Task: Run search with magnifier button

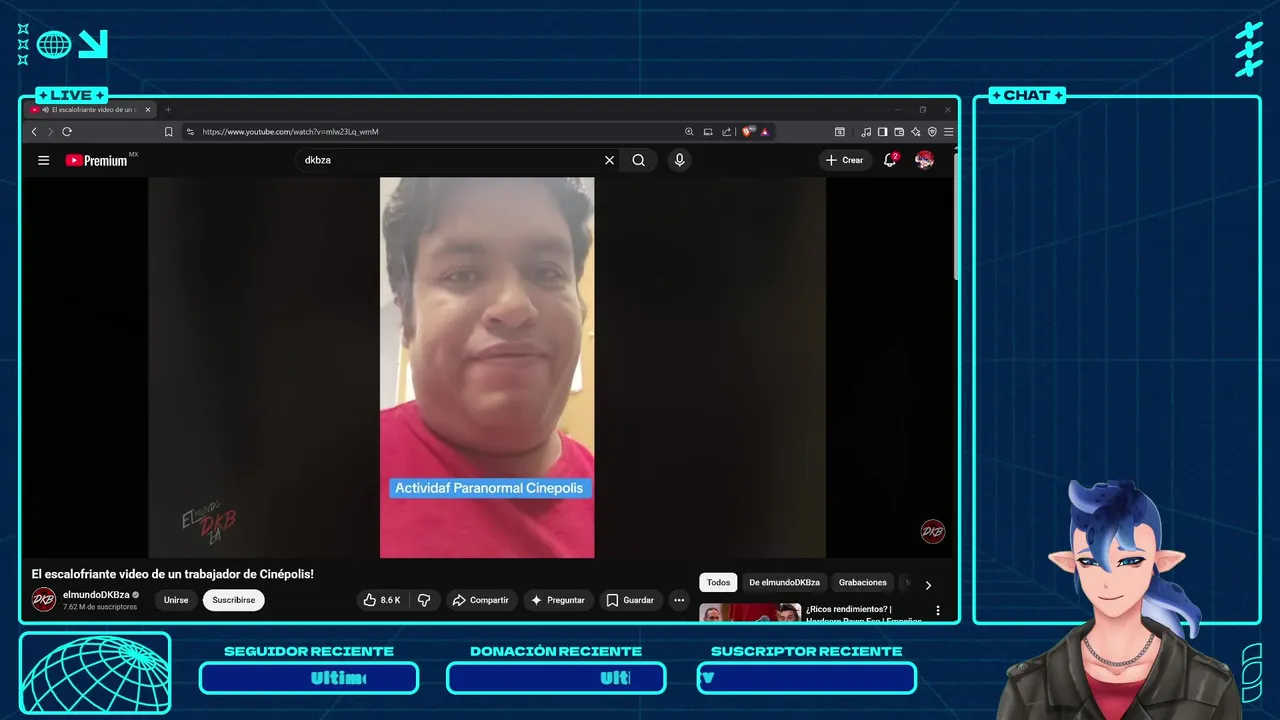Action: pos(638,160)
